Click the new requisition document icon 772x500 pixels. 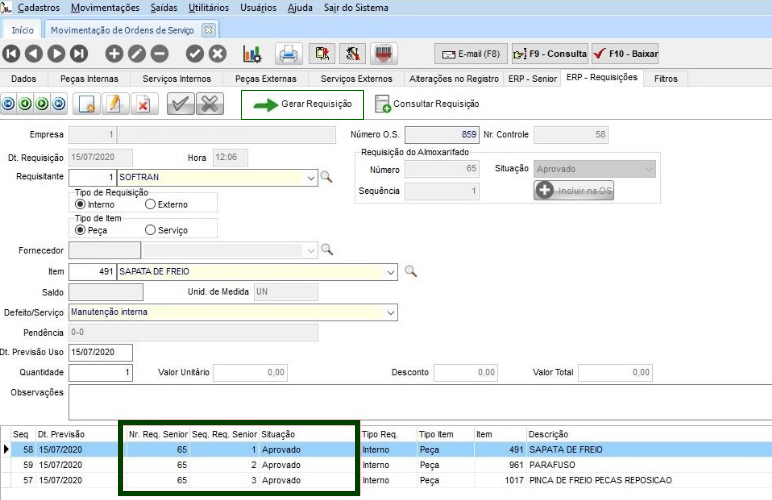(87, 103)
